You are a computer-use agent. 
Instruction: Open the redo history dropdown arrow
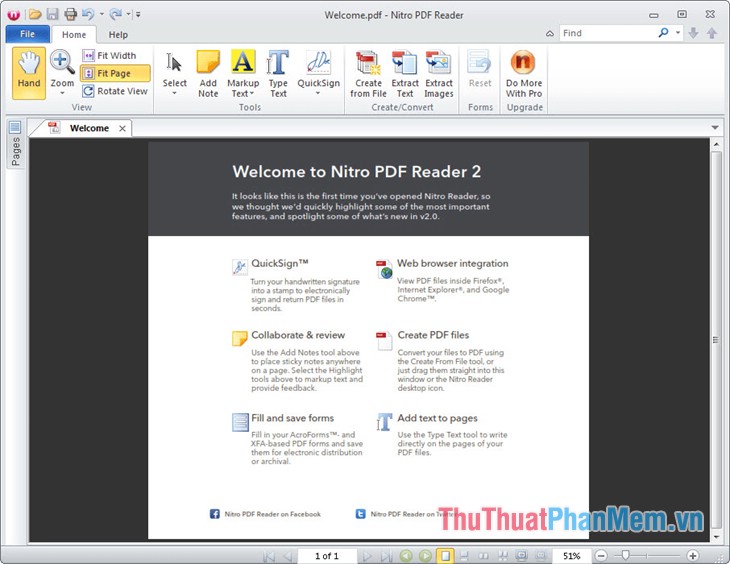128,14
